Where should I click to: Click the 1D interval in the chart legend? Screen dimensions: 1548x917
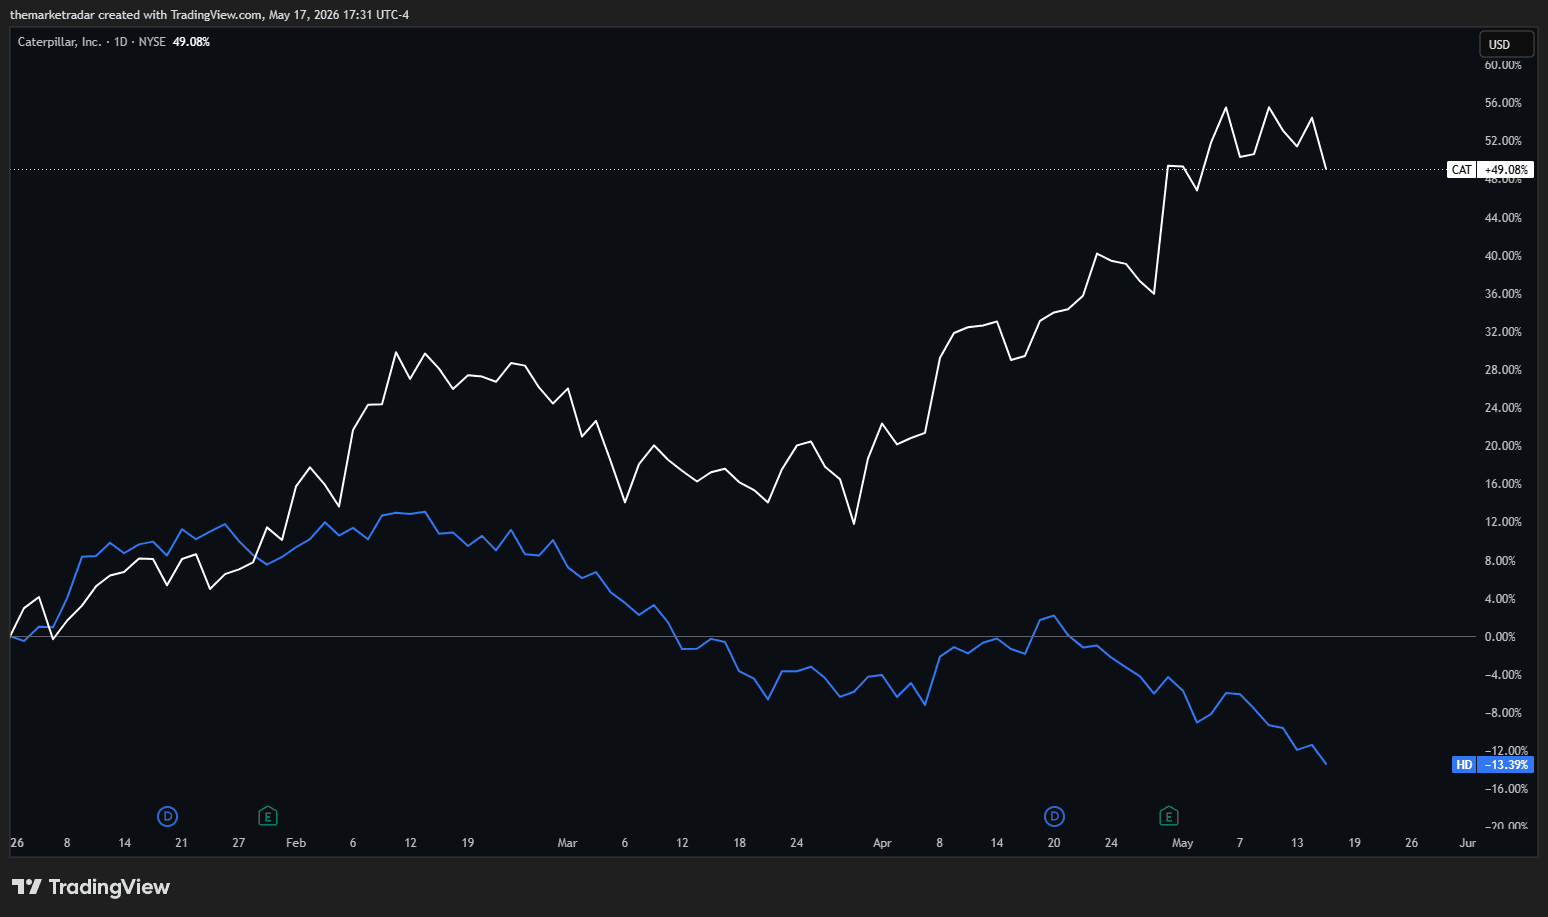pos(120,42)
